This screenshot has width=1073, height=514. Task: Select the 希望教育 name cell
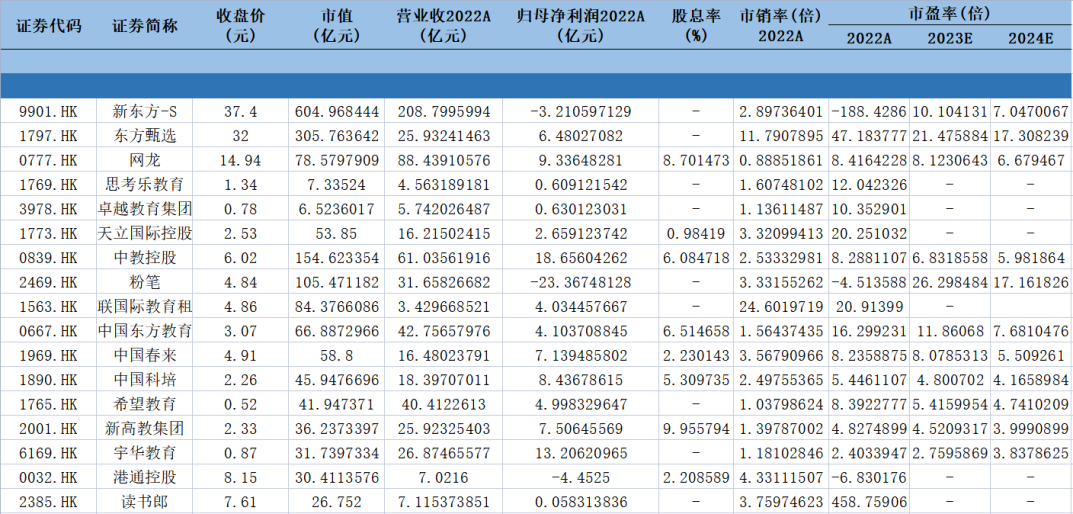click(145, 403)
